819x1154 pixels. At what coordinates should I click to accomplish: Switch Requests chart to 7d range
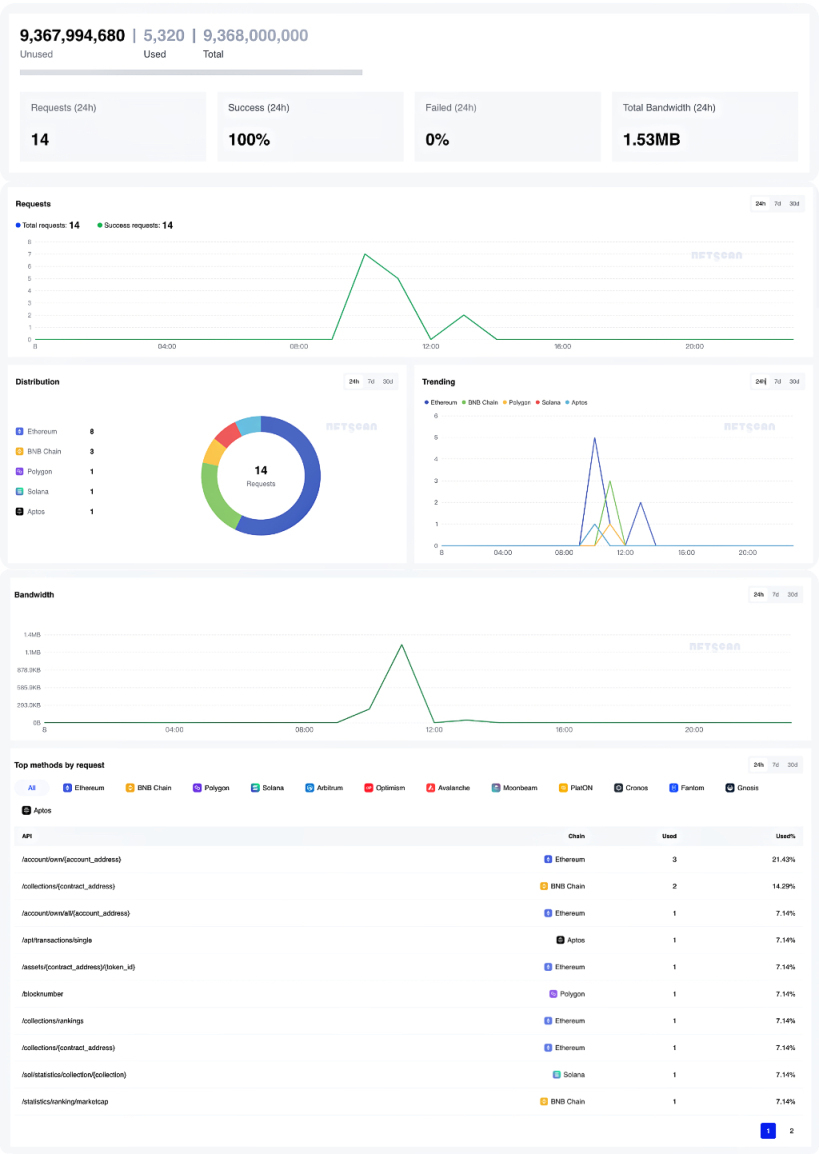[x=777, y=204]
